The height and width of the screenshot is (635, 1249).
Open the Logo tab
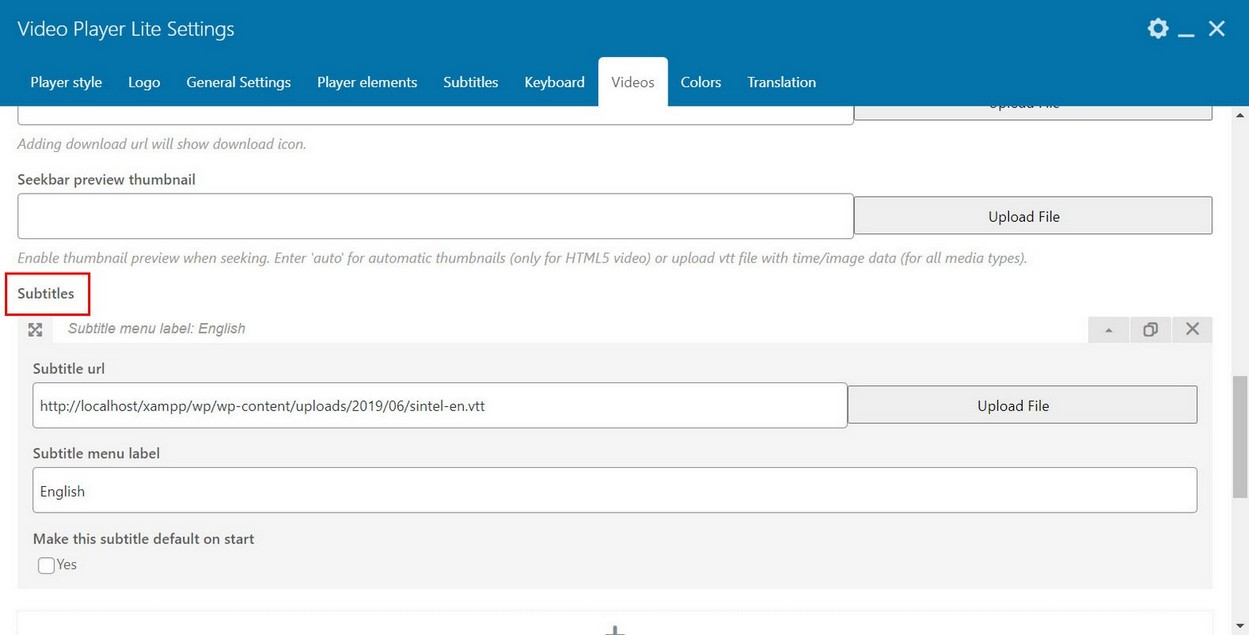point(144,82)
